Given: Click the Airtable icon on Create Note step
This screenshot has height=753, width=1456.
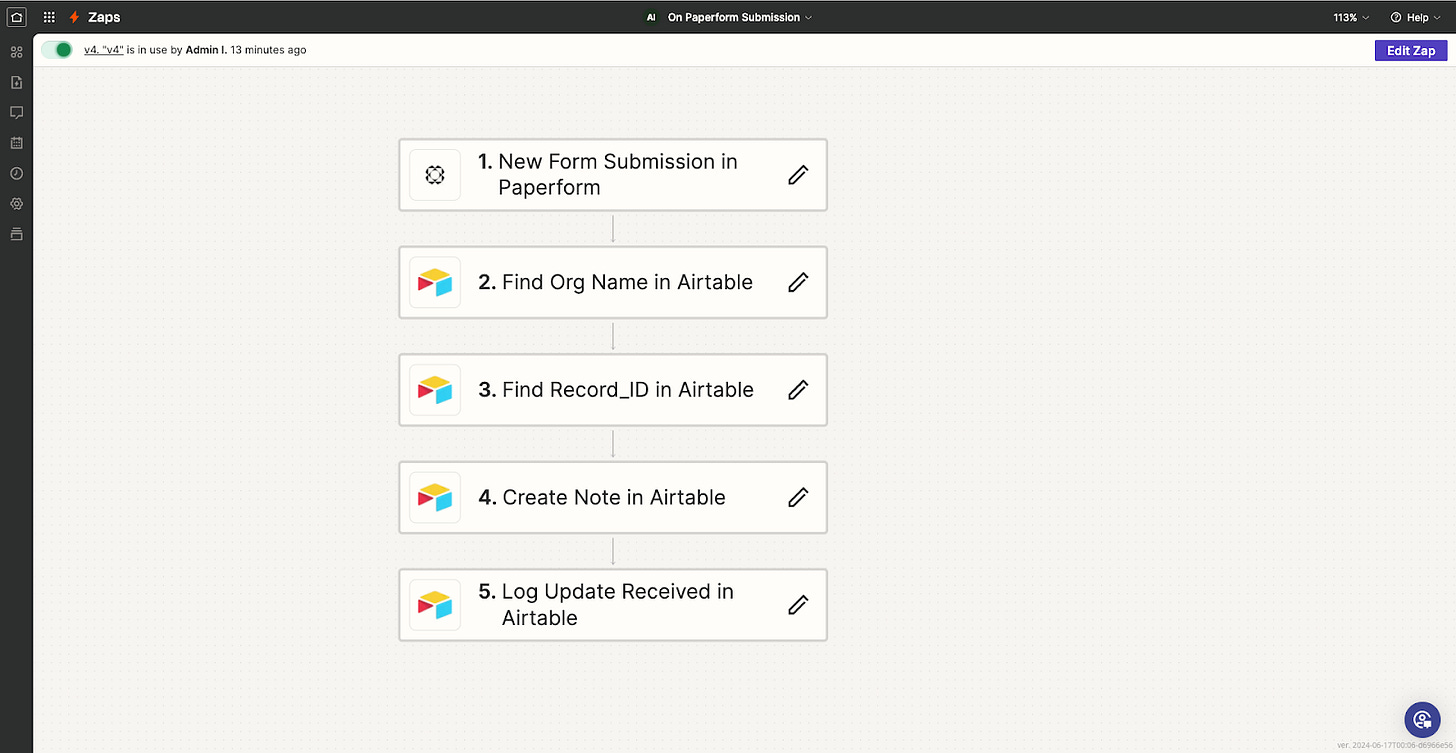Looking at the screenshot, I should click(x=435, y=497).
